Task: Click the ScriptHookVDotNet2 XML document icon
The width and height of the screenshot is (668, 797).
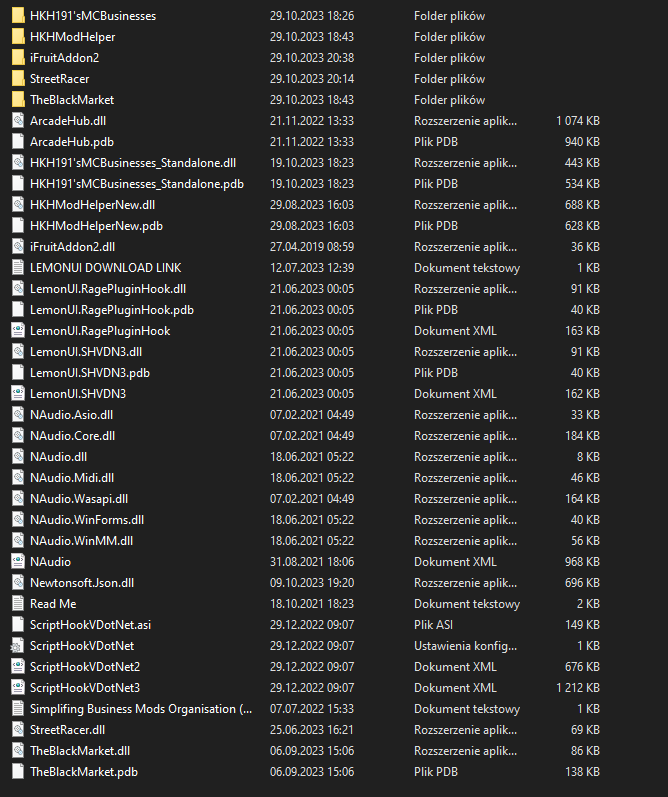Action: coord(18,667)
